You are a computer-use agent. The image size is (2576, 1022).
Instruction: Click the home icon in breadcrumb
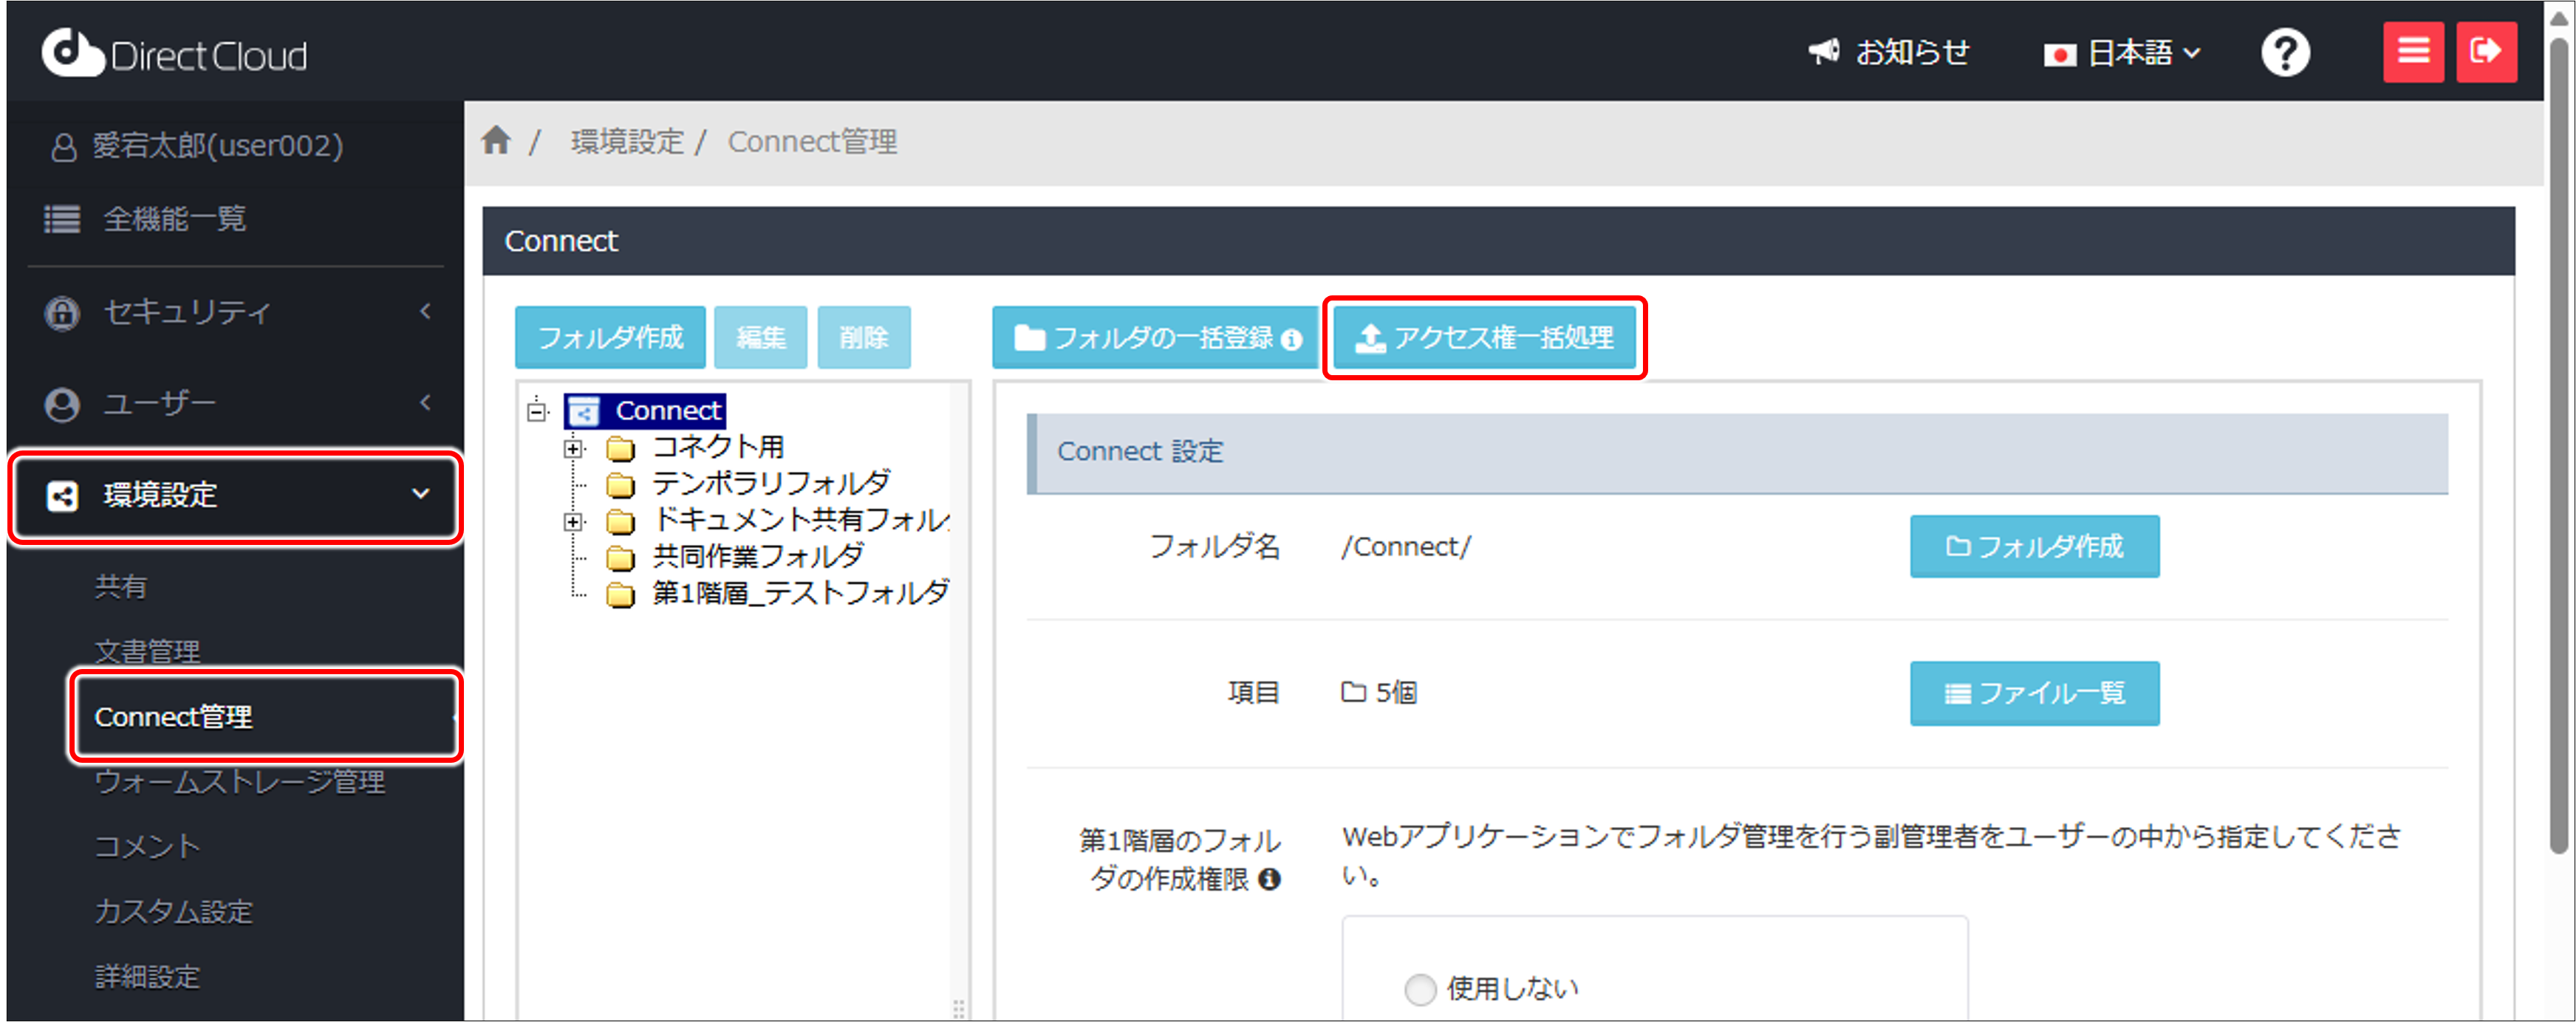pos(496,141)
